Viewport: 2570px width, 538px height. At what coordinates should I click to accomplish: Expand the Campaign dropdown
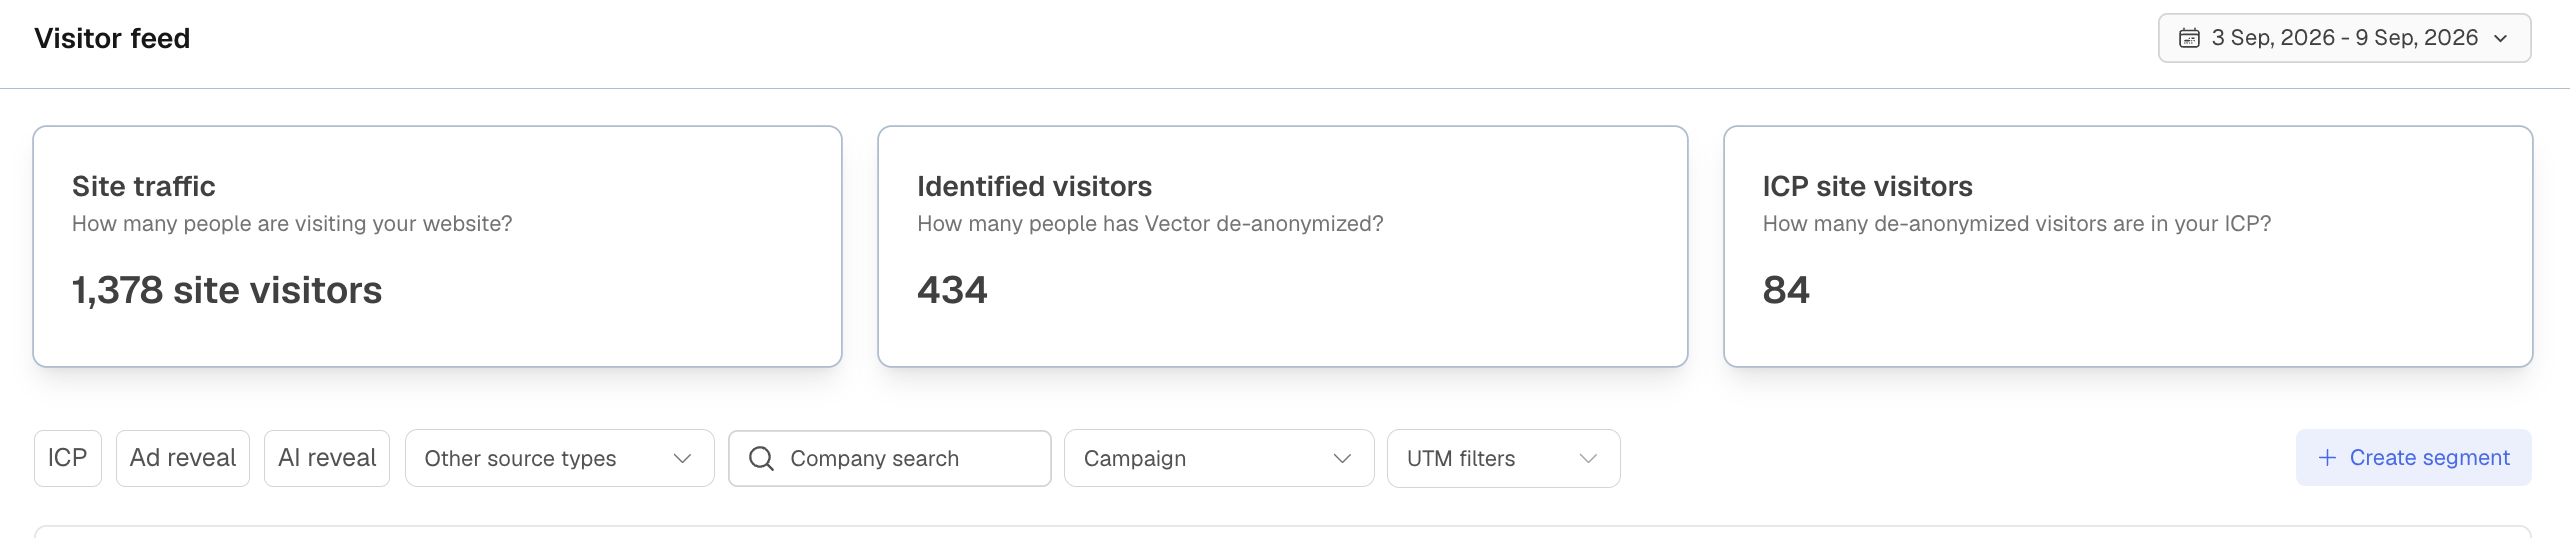pos(1219,458)
